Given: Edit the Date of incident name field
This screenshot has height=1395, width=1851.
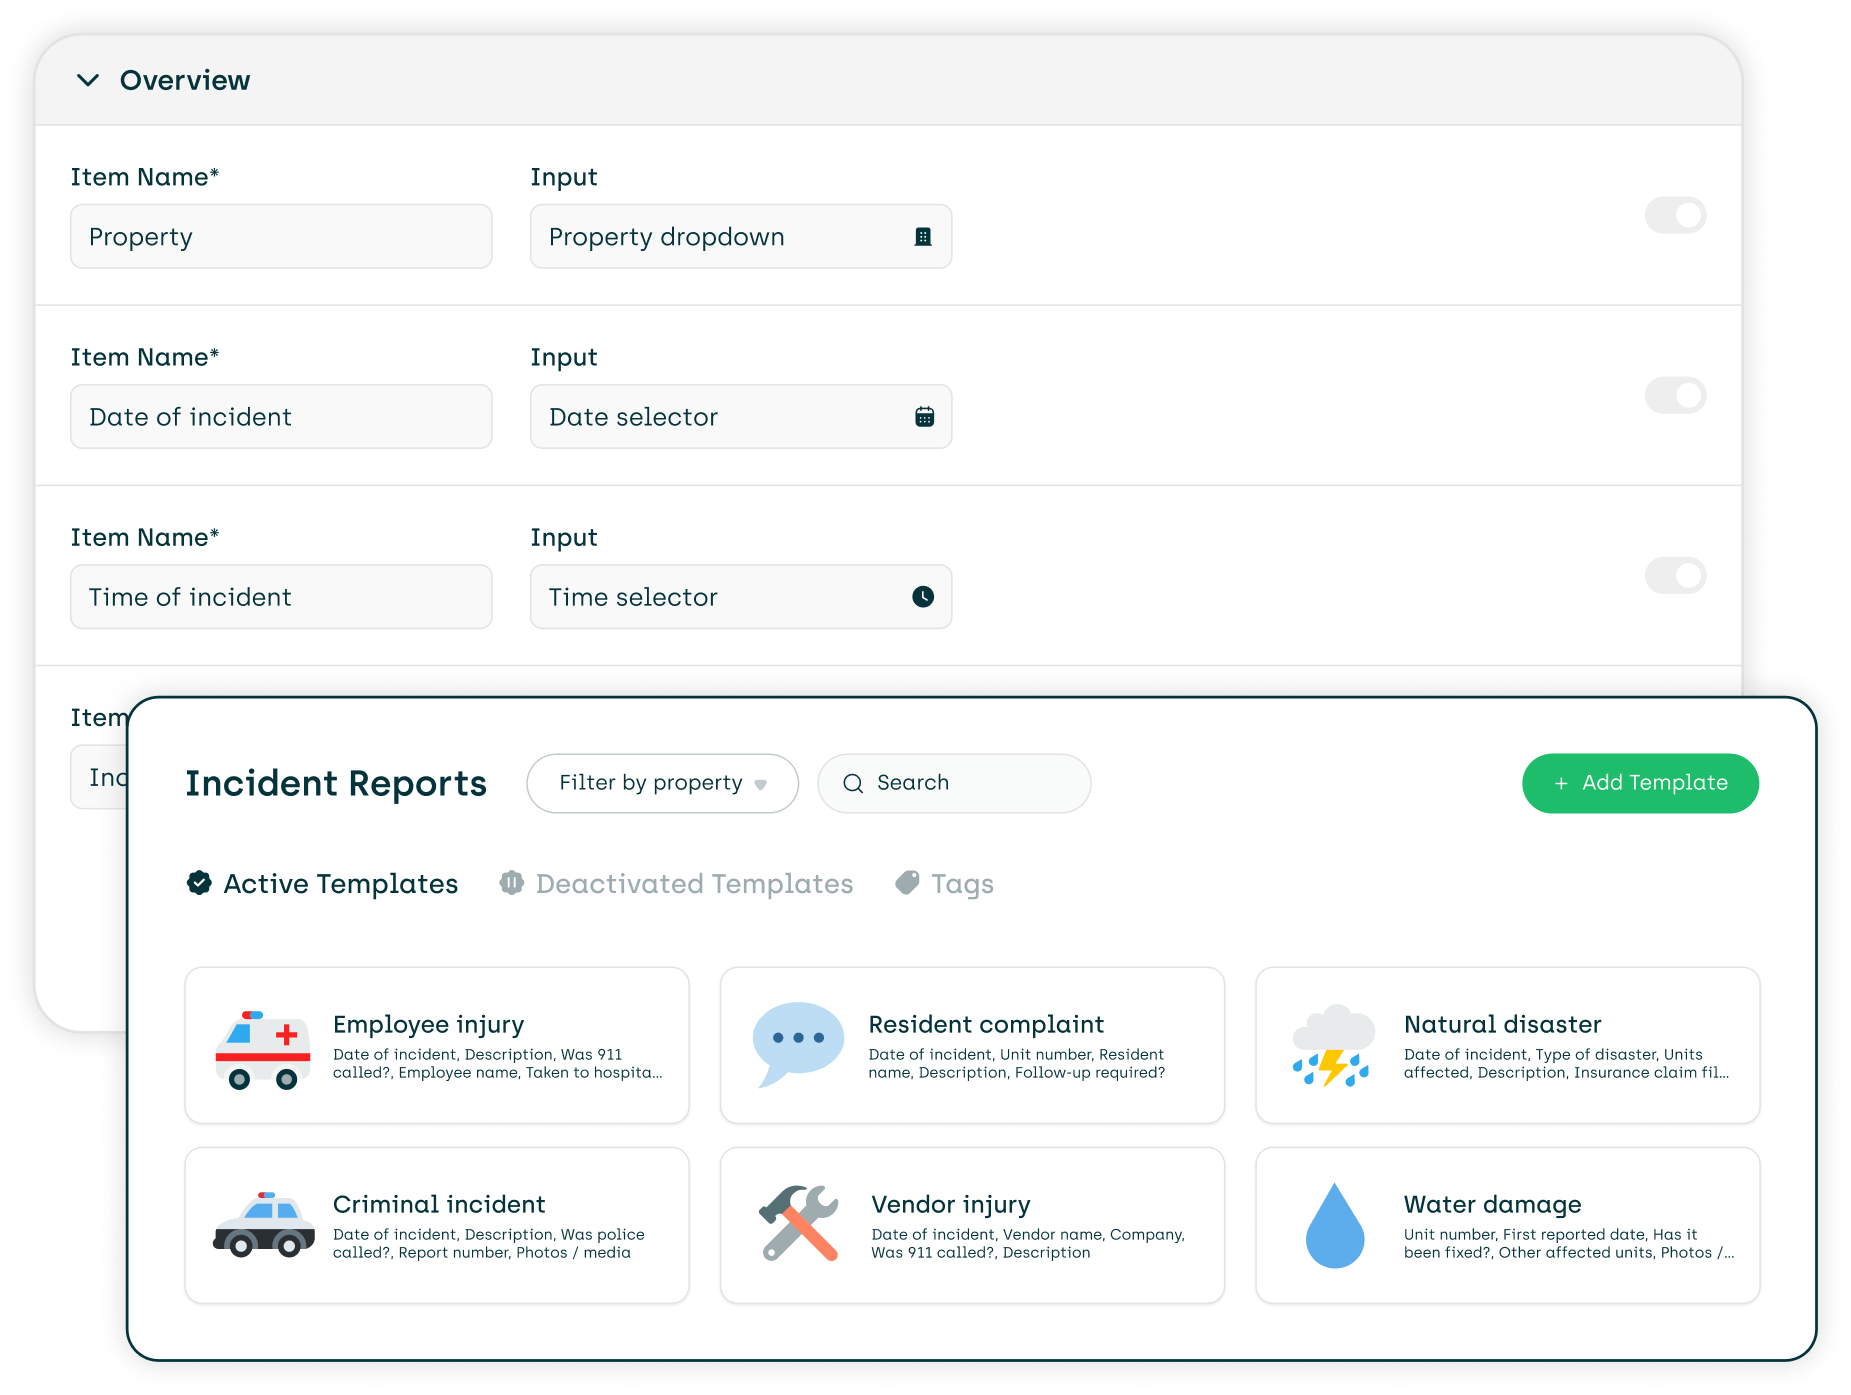Looking at the screenshot, I should coord(281,417).
